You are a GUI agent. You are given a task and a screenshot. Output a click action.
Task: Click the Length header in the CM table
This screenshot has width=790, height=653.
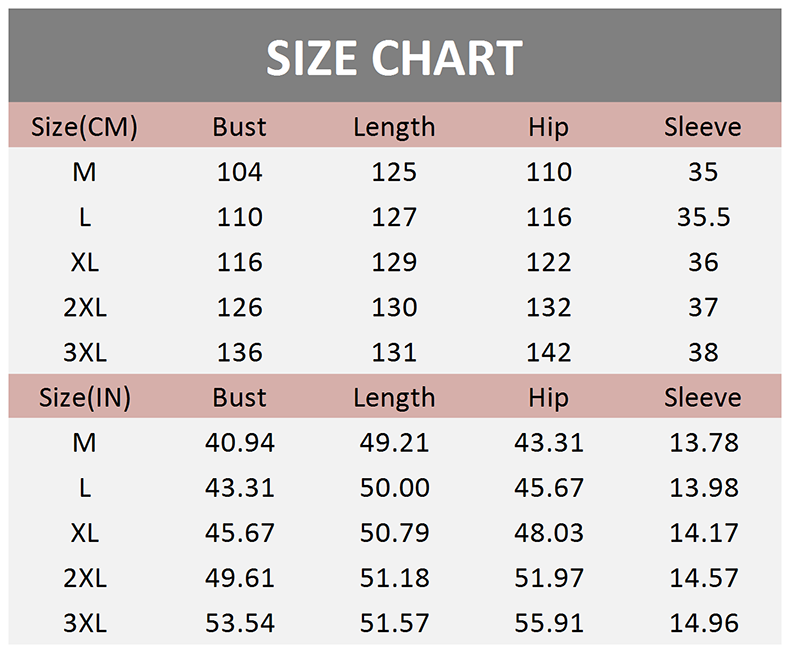(x=394, y=127)
